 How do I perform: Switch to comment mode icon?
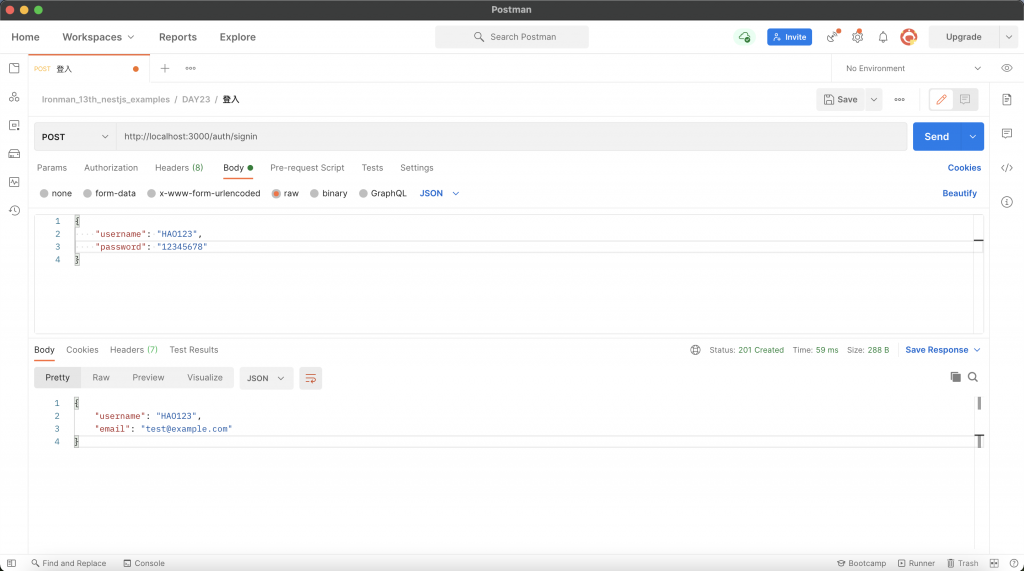point(965,99)
